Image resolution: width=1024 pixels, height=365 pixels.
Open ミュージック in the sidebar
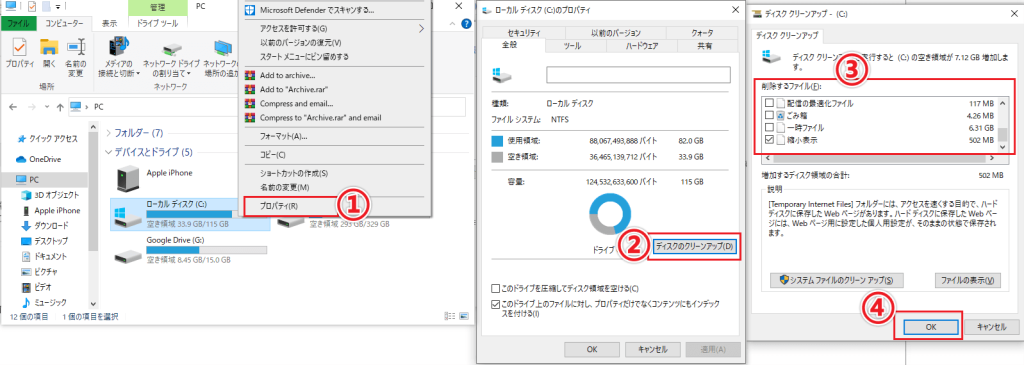[44, 302]
